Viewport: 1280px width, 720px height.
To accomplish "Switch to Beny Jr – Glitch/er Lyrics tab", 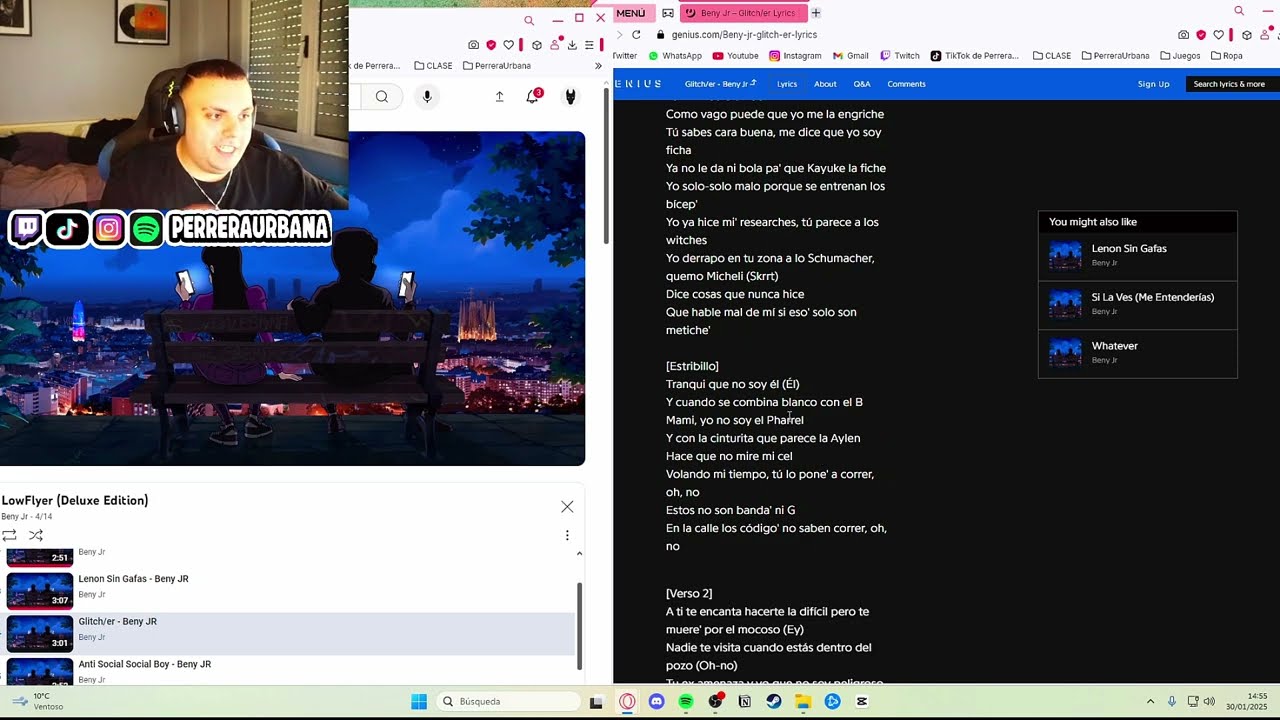I will pyautogui.click(x=743, y=13).
